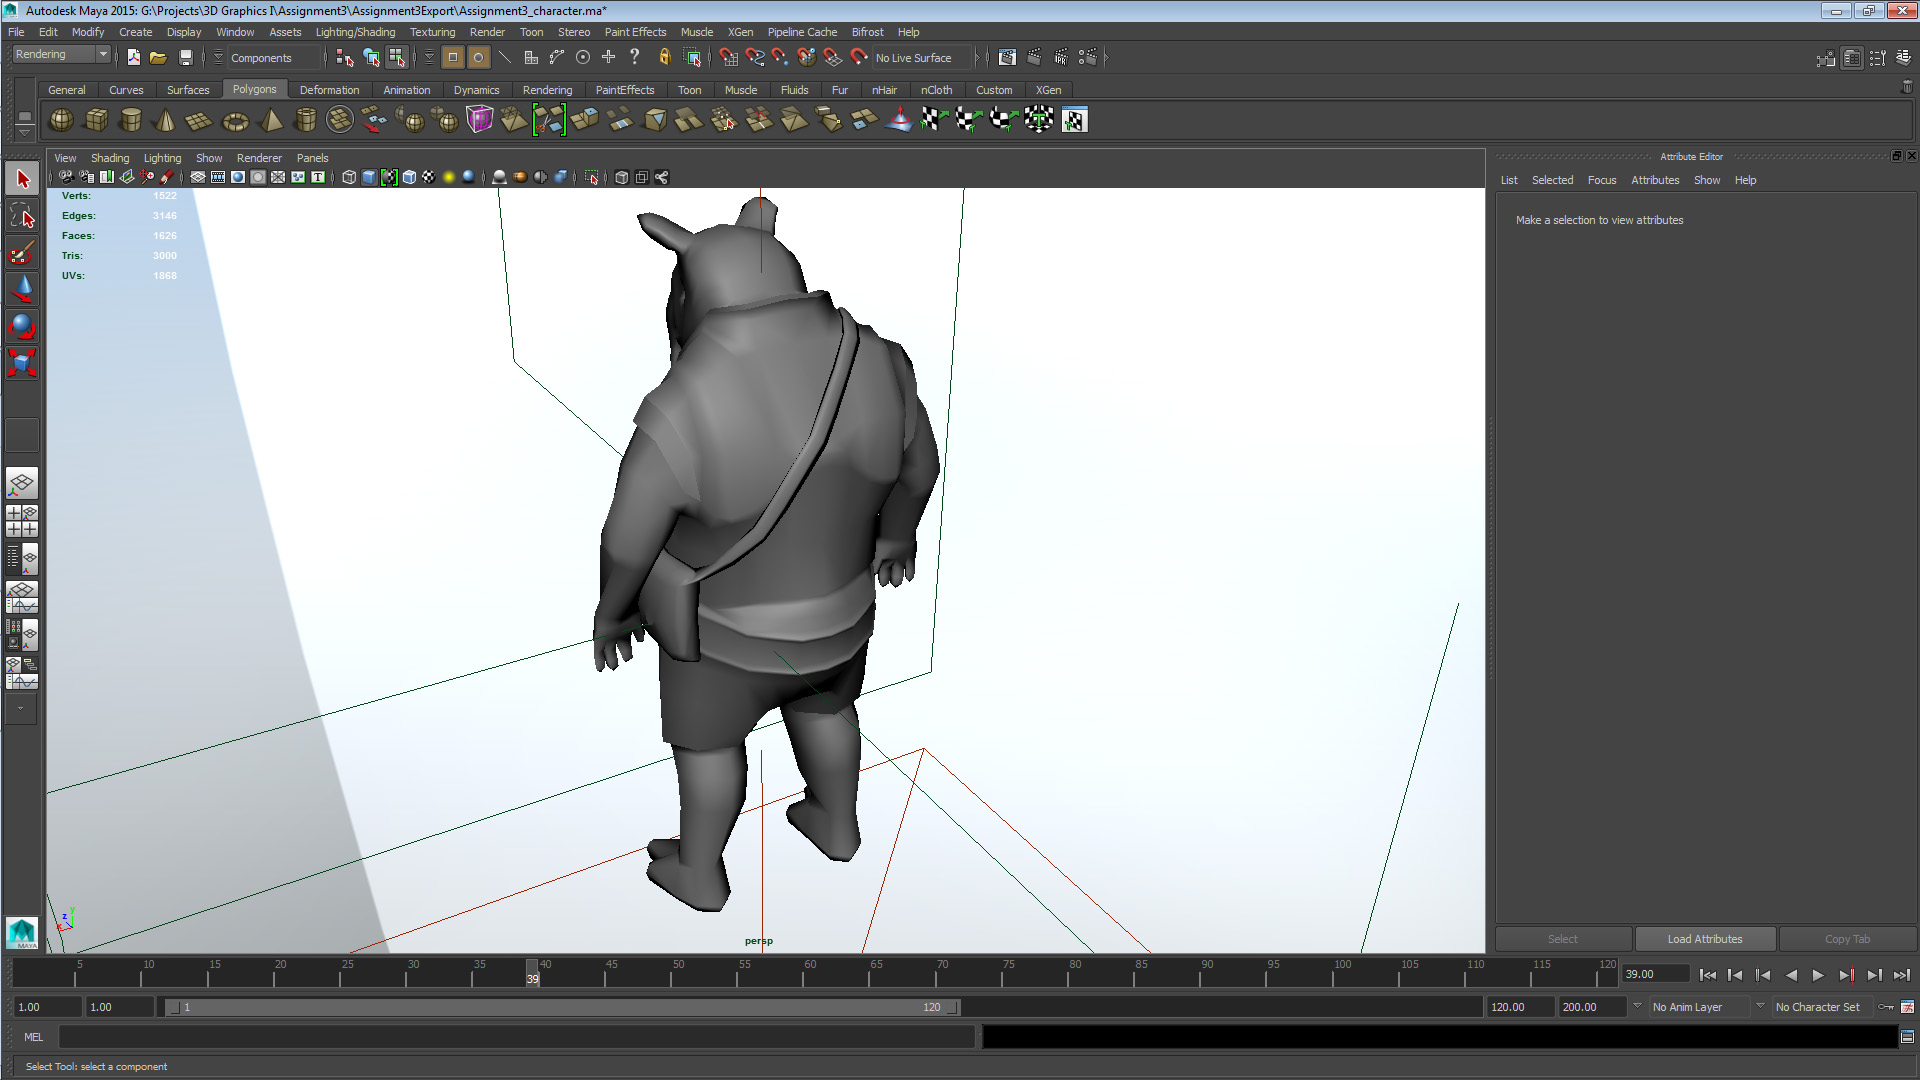Screen dimensions: 1920x1080
Task: Switch to the Dynamics shelf tab
Action: tap(476, 90)
